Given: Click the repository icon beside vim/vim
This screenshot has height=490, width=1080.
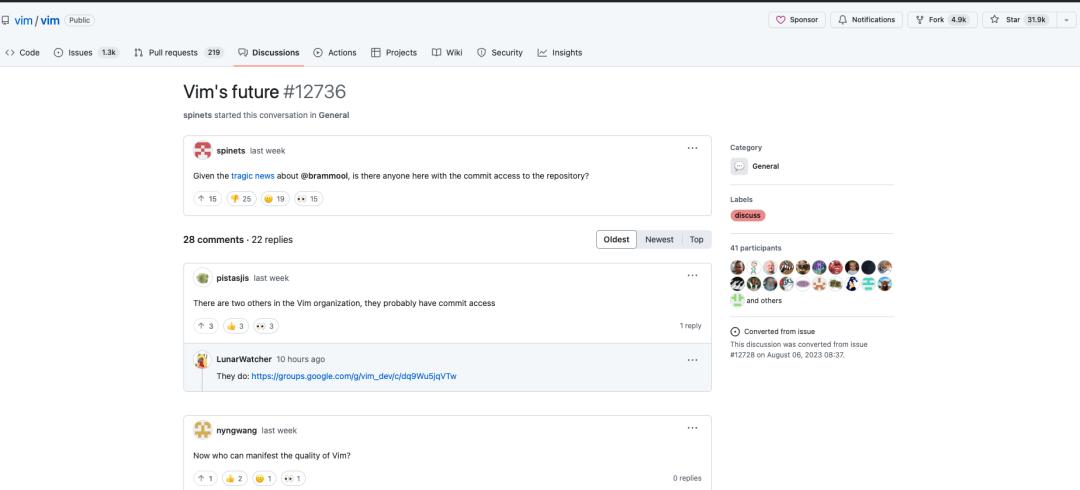Looking at the screenshot, I should (x=6, y=20).
